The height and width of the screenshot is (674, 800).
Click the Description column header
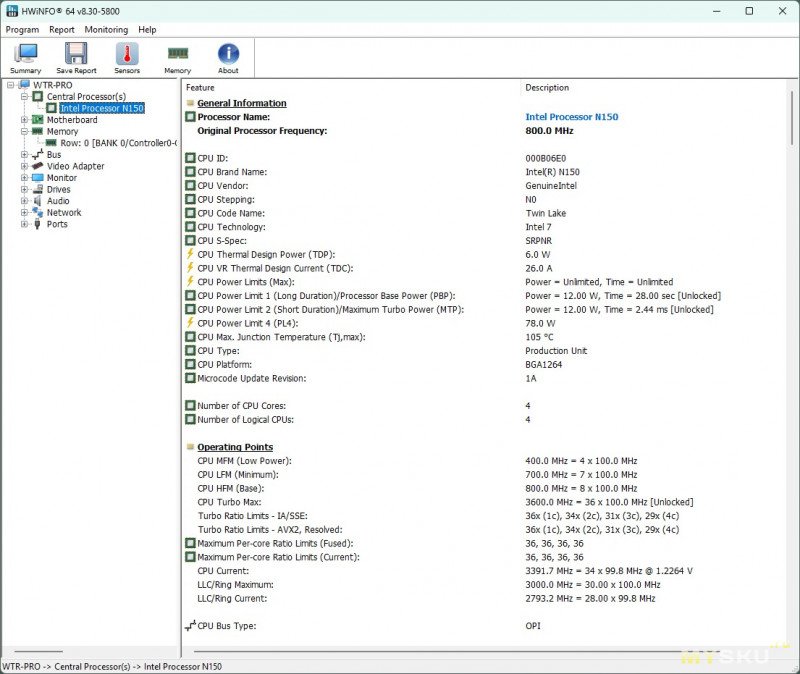(547, 88)
